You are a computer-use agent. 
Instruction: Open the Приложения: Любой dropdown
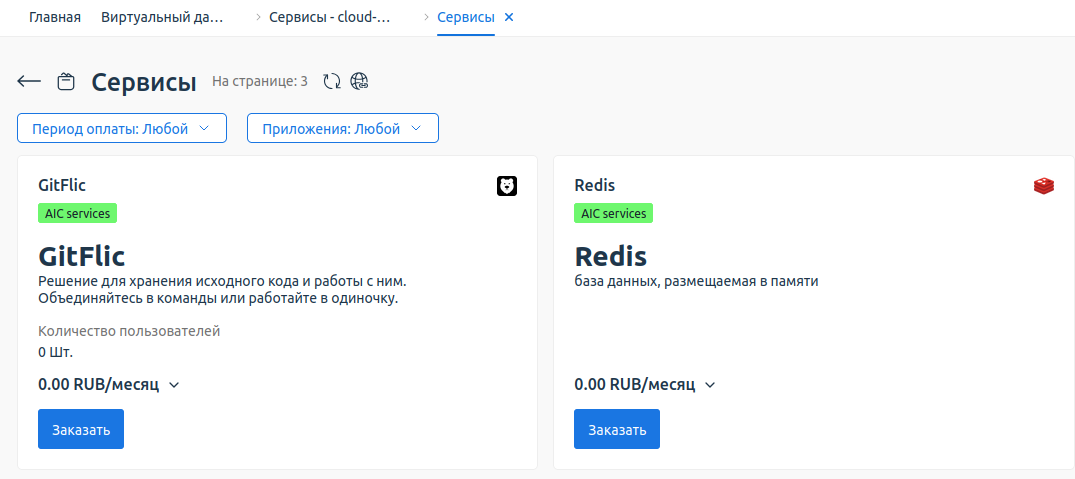coord(342,128)
